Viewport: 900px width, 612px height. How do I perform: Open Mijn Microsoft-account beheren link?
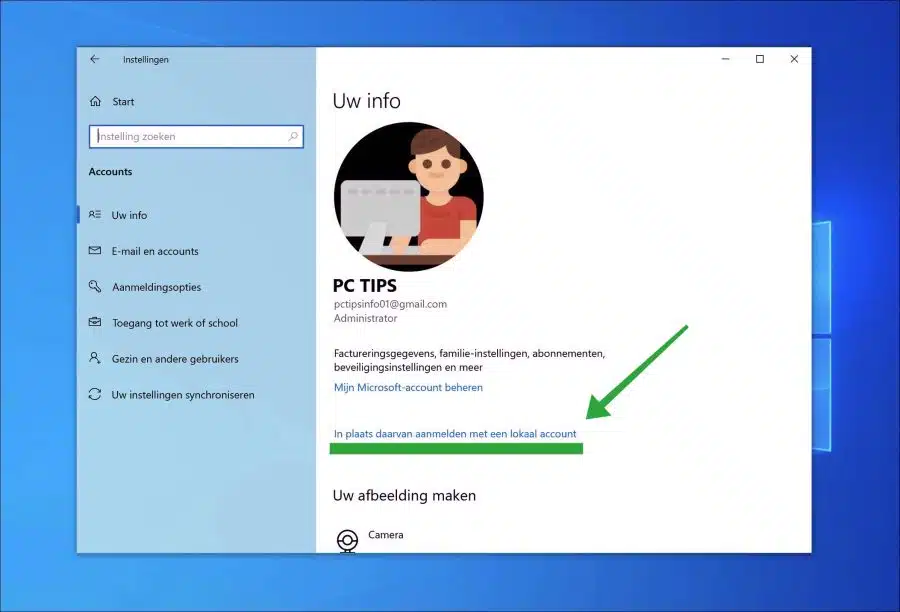(x=408, y=388)
